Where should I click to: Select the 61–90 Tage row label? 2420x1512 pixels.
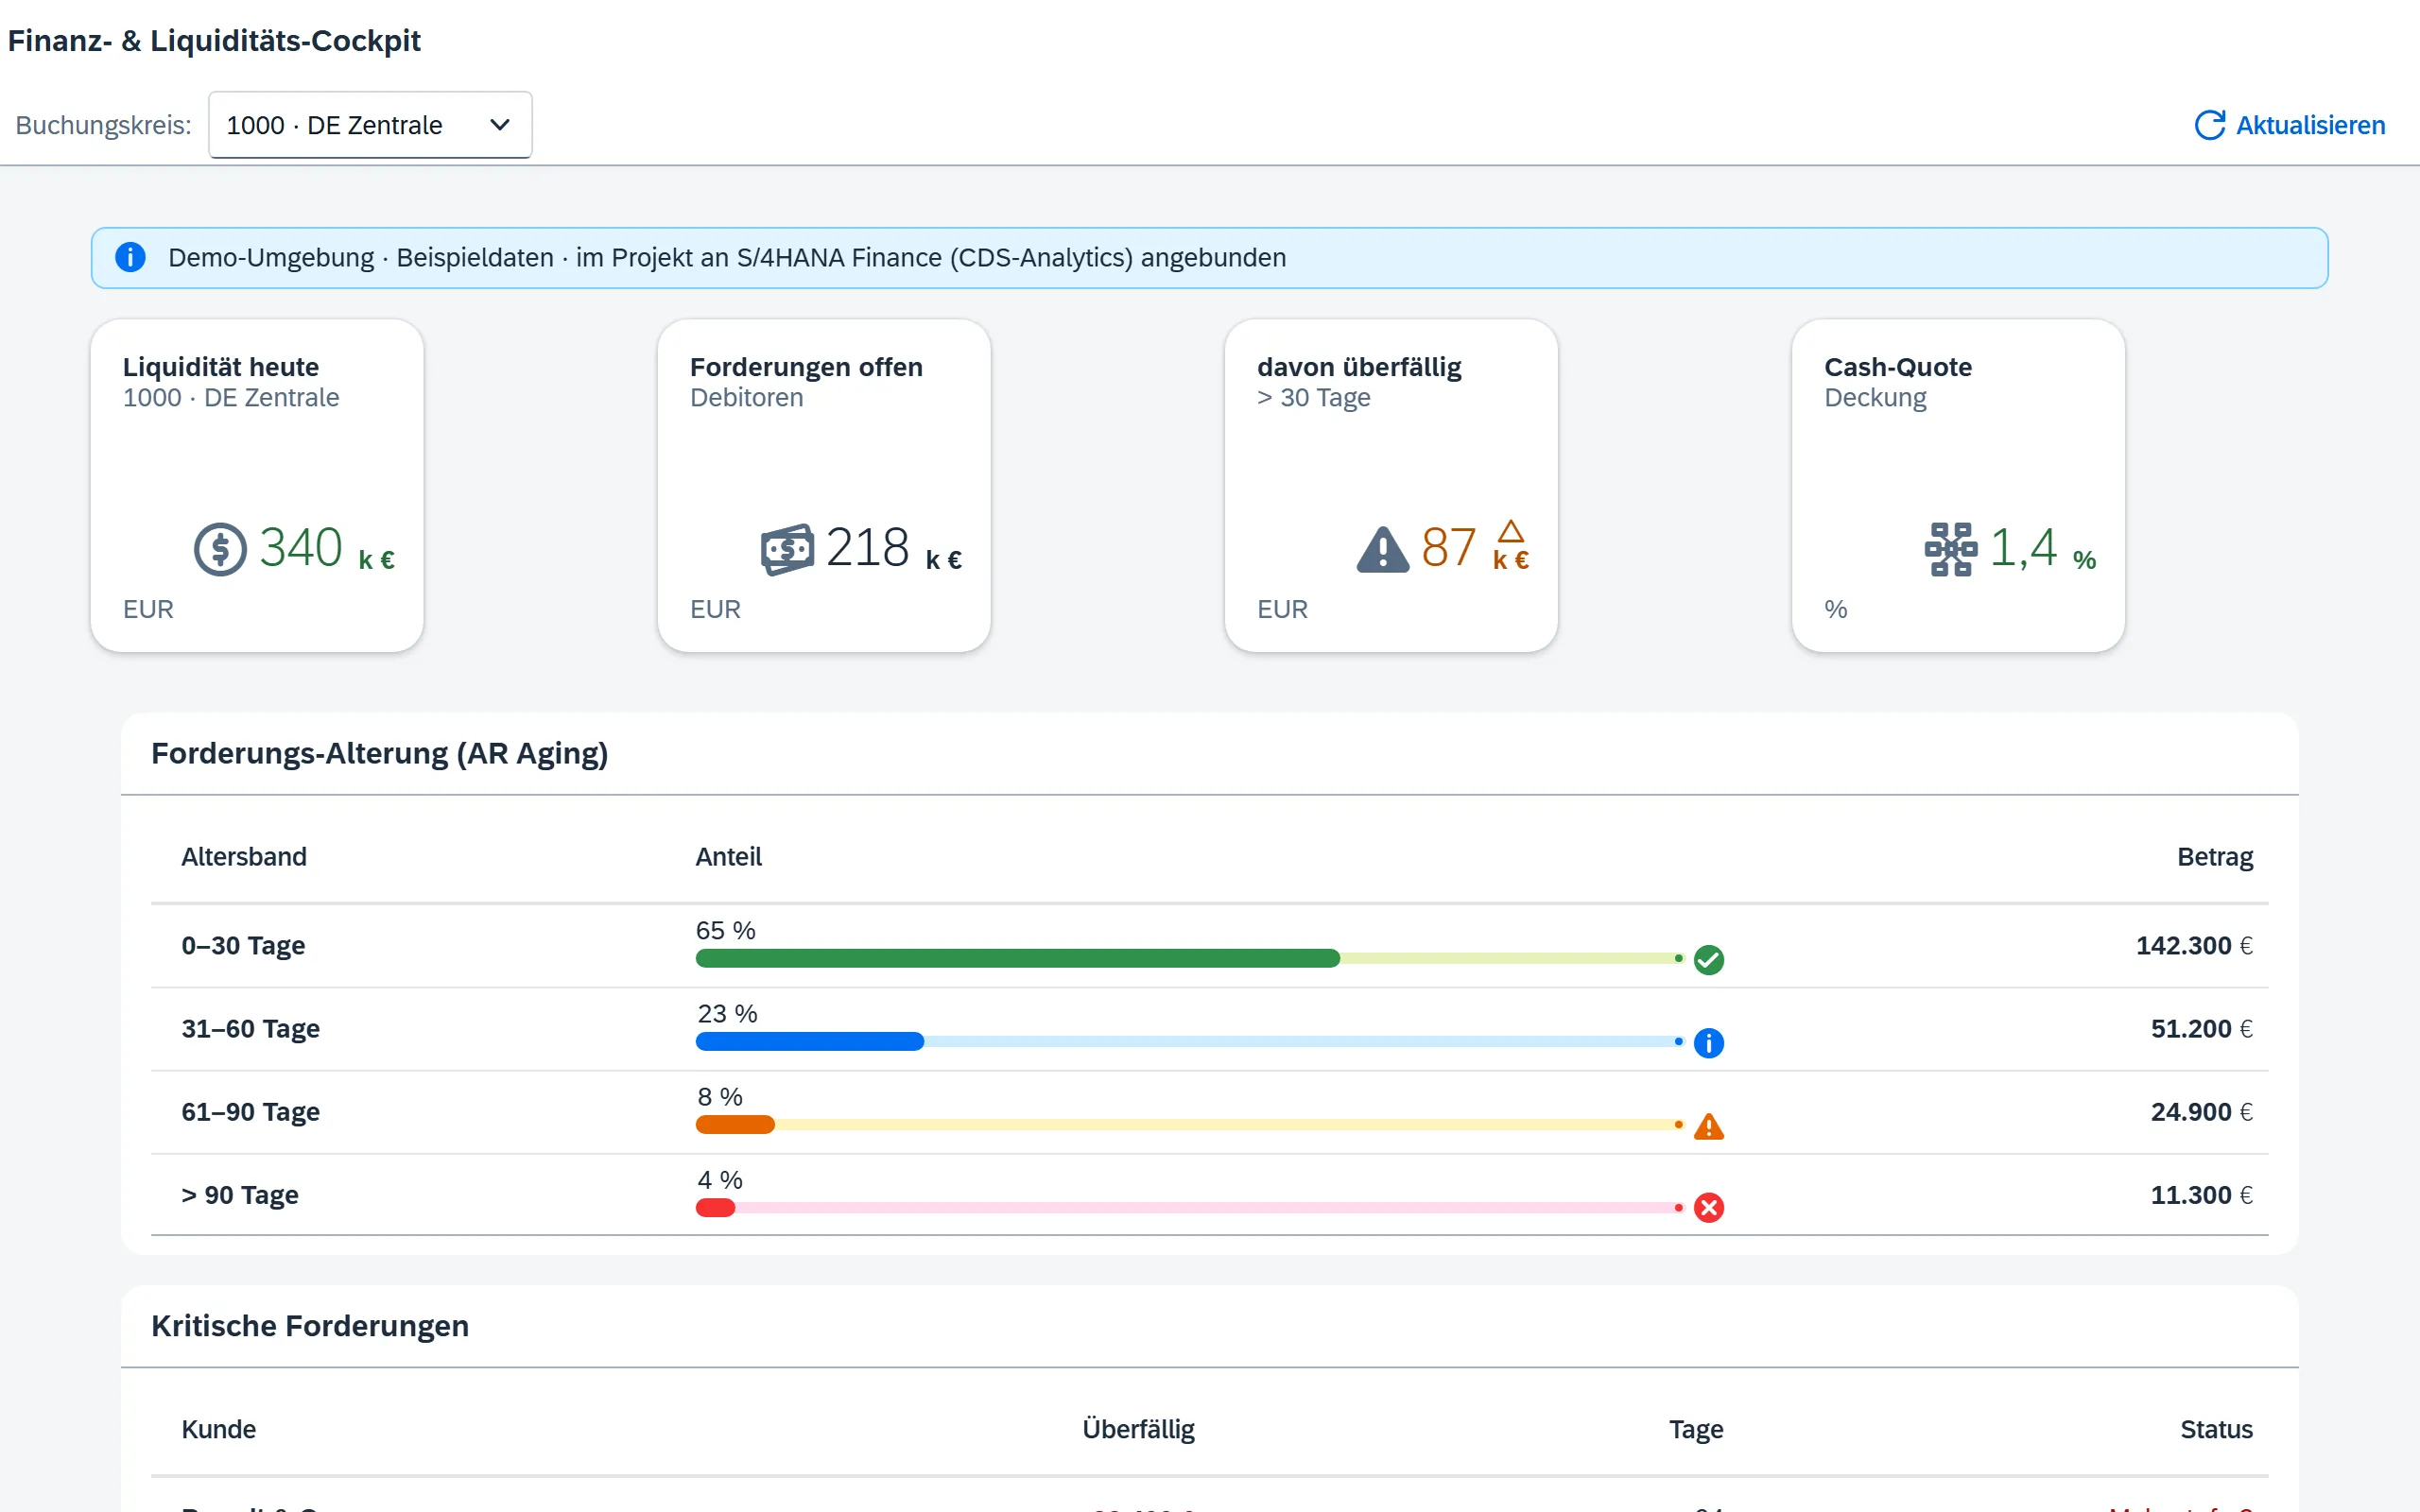pos(250,1111)
